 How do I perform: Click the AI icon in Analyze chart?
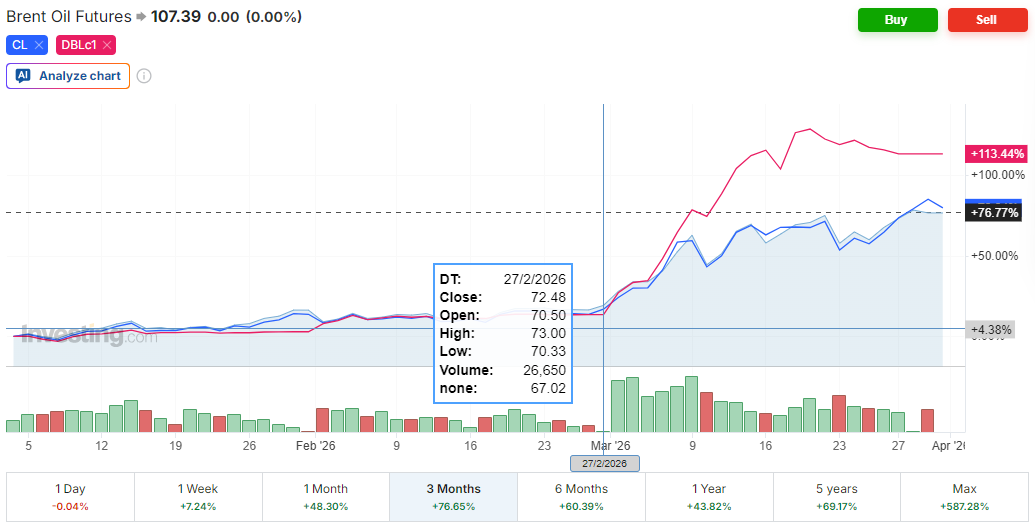click(x=23, y=76)
